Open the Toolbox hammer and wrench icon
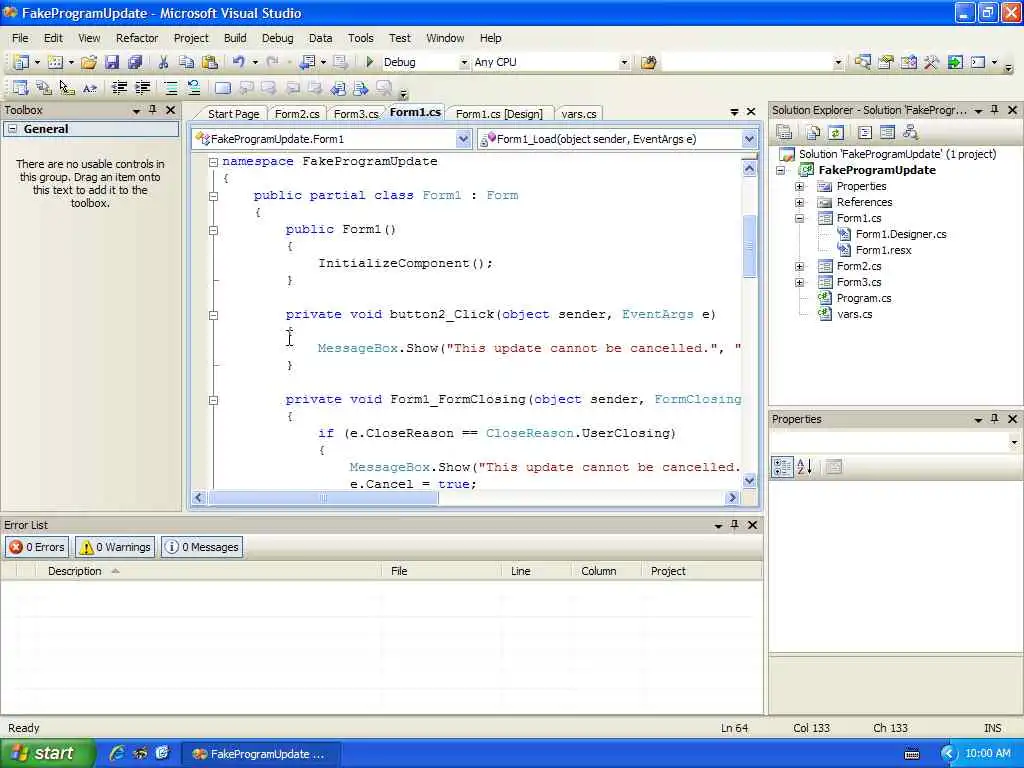This screenshot has width=1024, height=768. coord(931,62)
